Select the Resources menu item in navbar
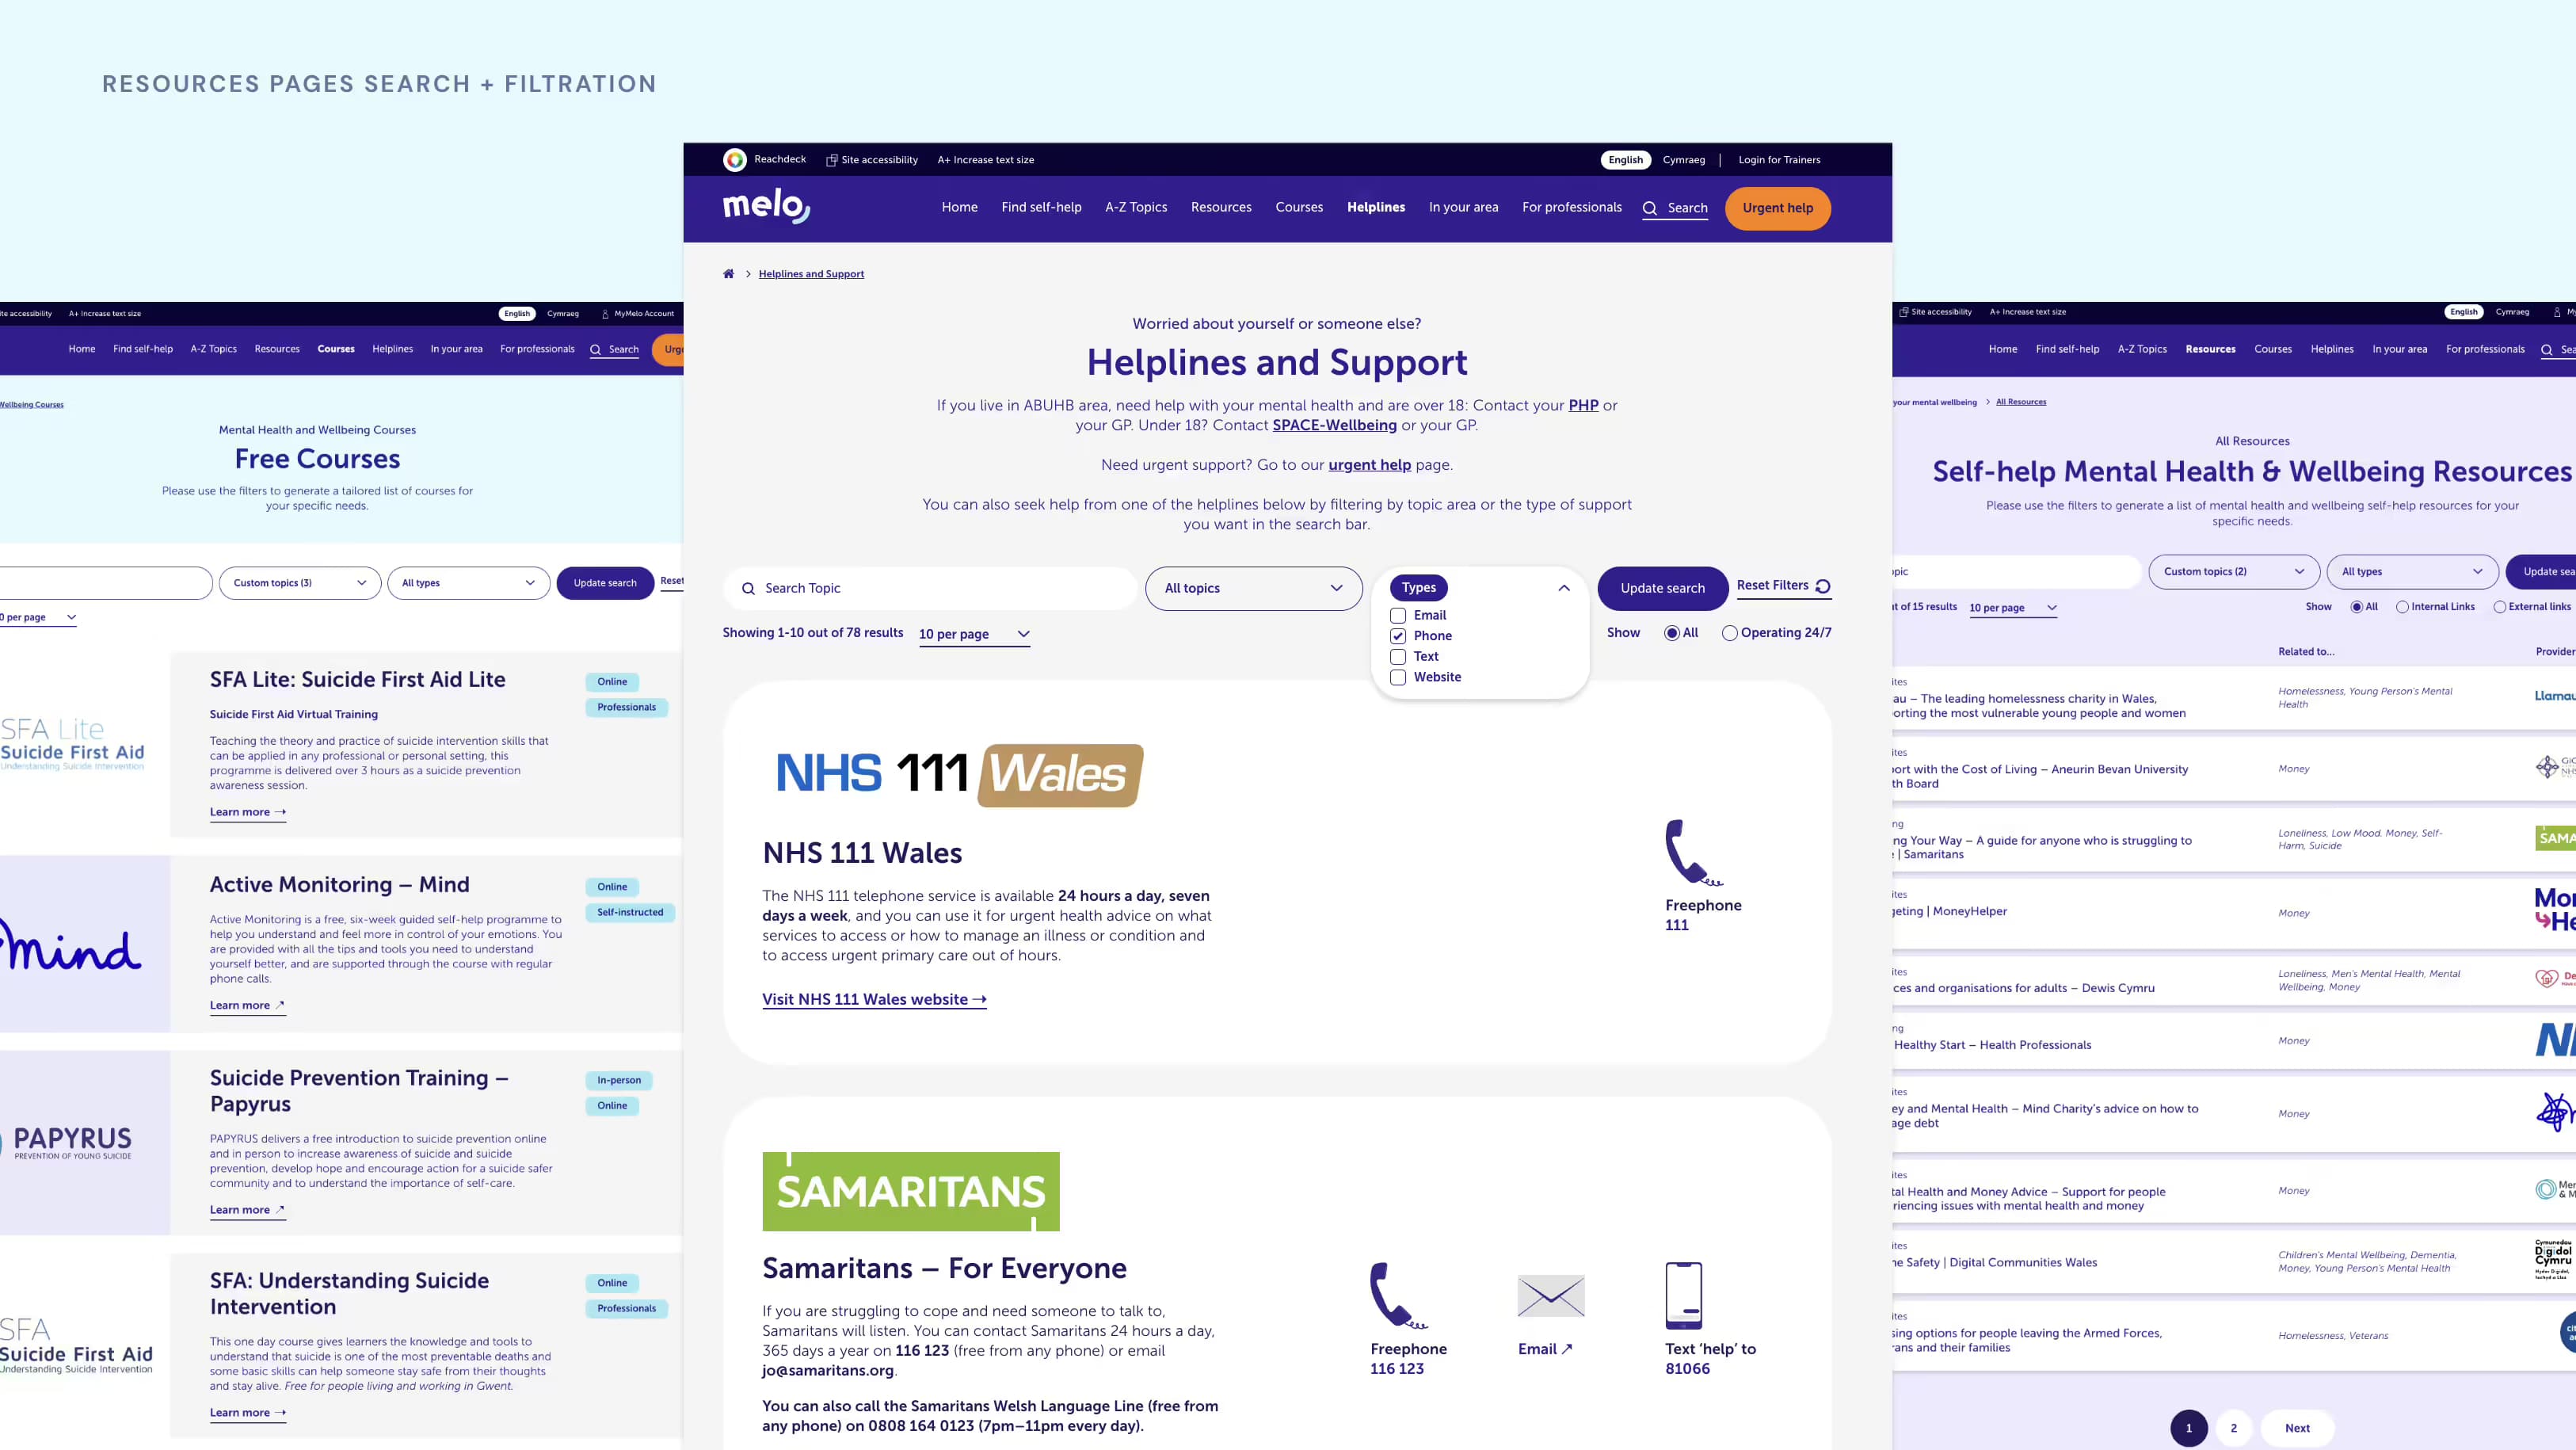This screenshot has height=1450, width=2576. [1221, 207]
